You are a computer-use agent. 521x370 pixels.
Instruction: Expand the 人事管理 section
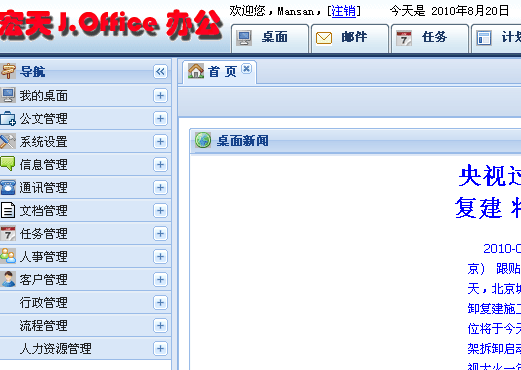pos(160,256)
